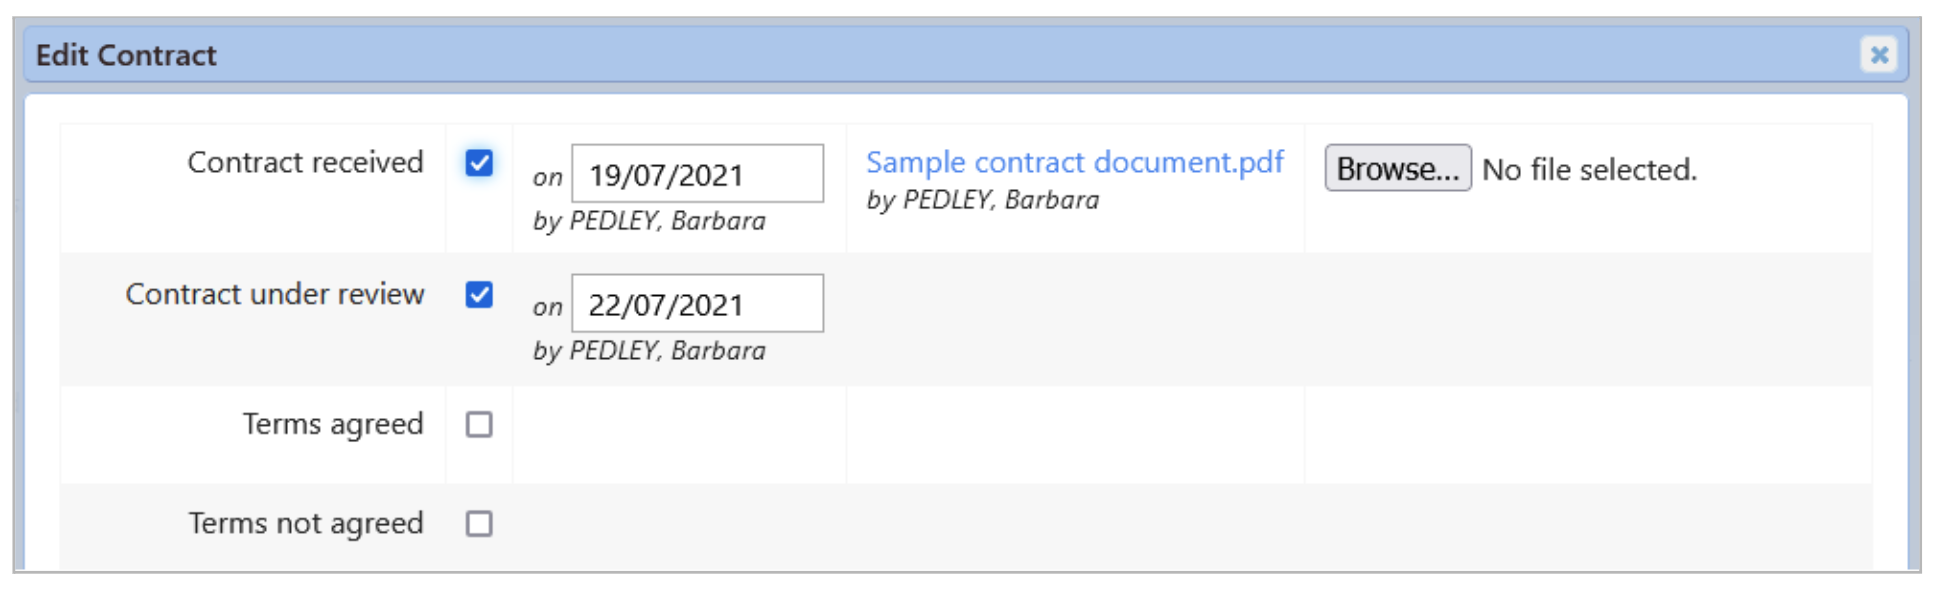Click the Terms not agreed label

coord(306,524)
